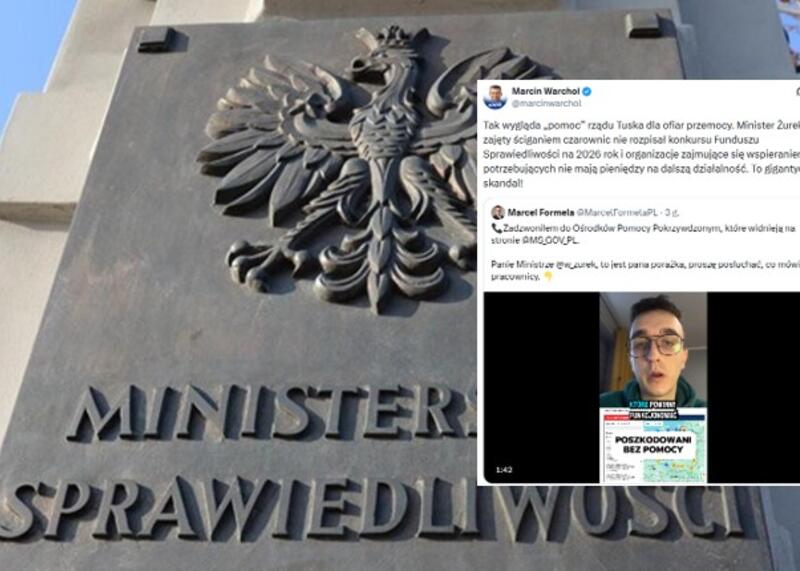Click the cut-off icon at tweet's top-right
The image size is (800, 571).
[797, 92]
